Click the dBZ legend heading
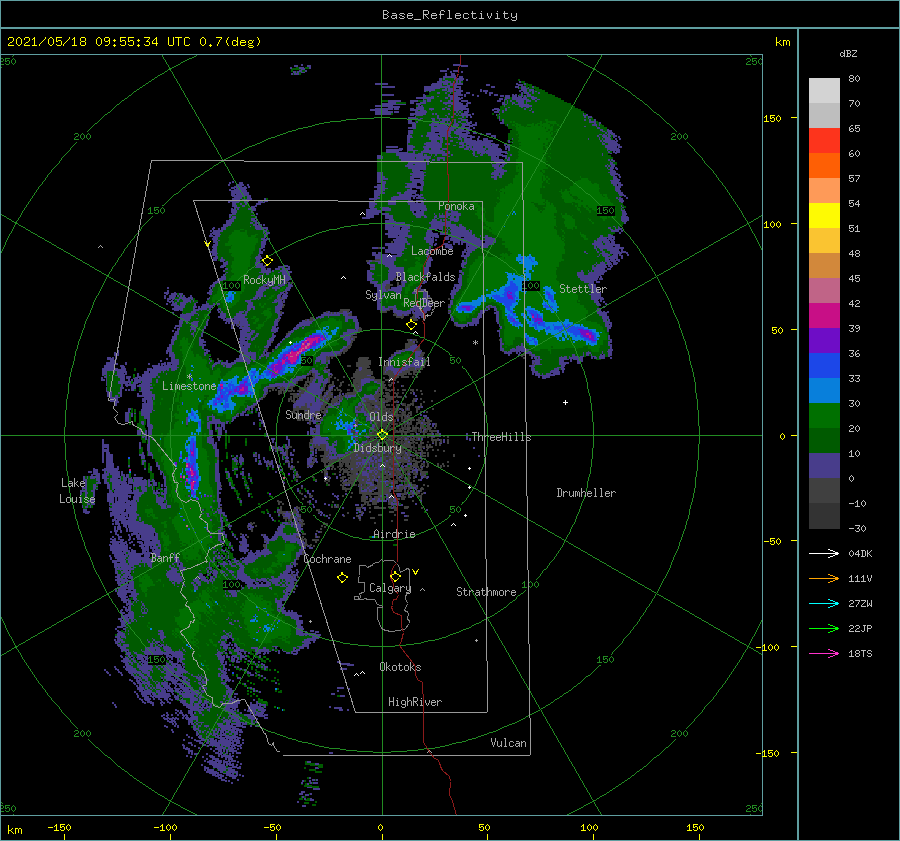 848,54
